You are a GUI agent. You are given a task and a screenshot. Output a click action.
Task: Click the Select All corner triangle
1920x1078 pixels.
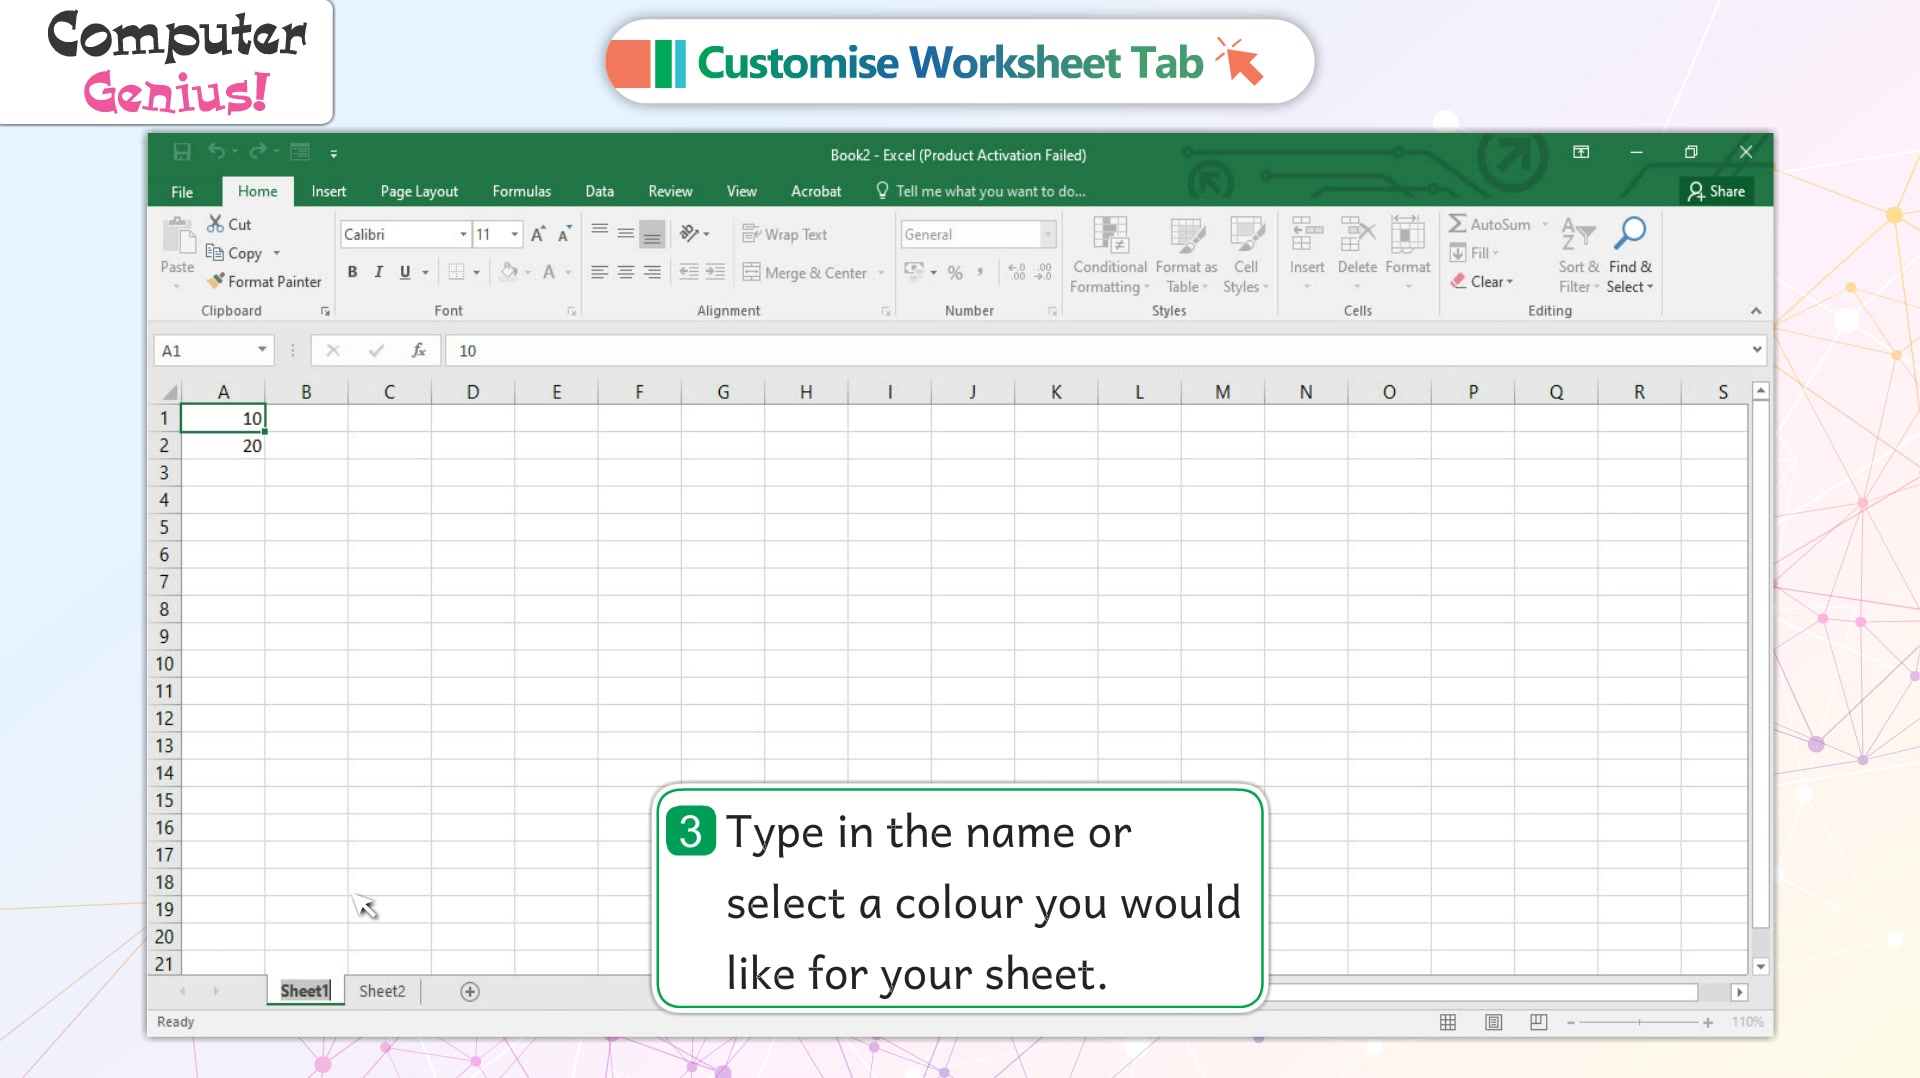[169, 391]
